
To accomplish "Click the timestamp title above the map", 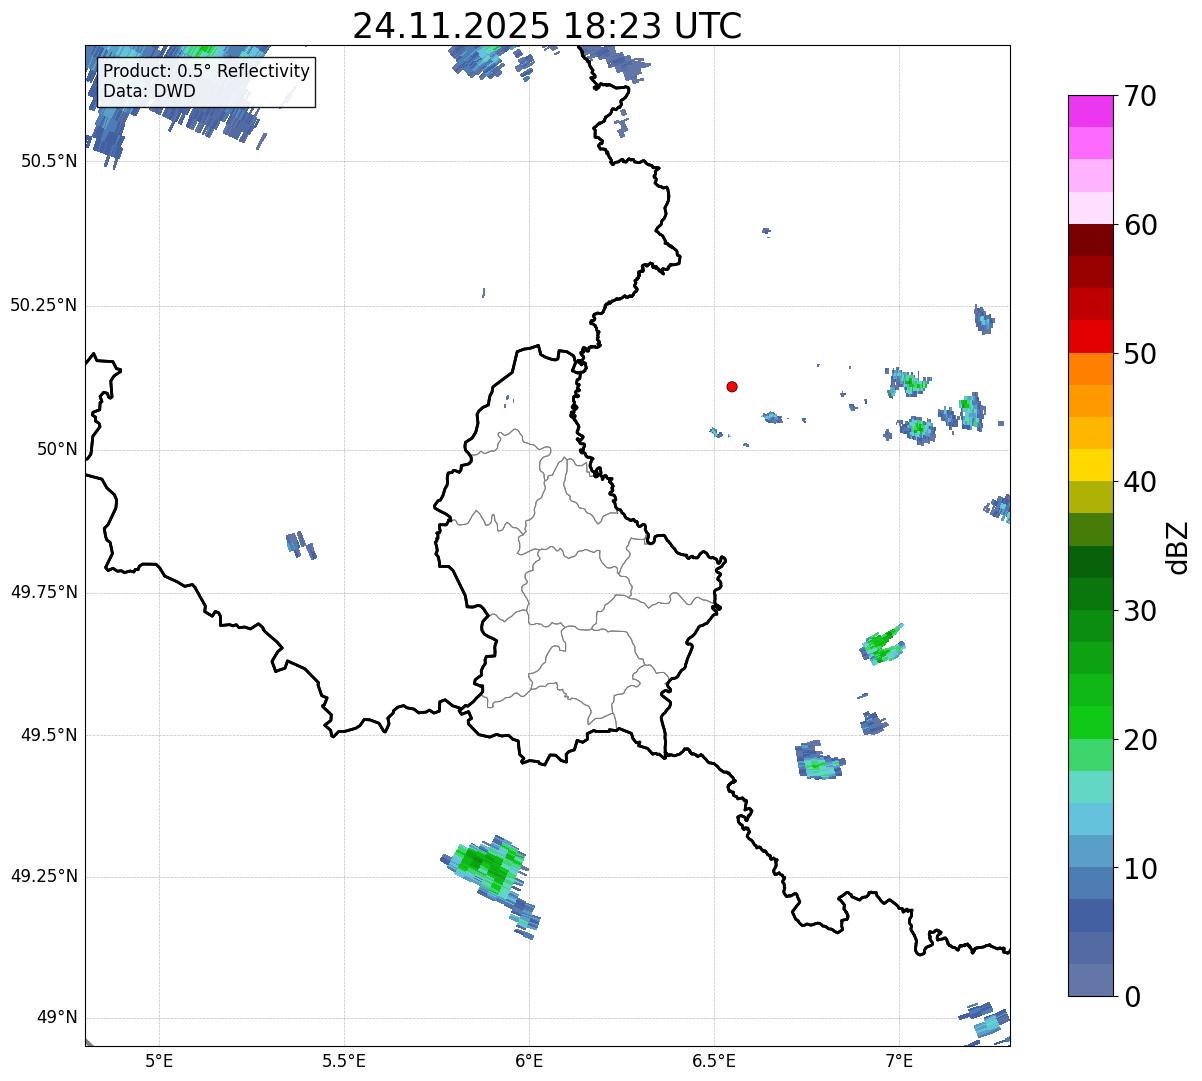I will (547, 26).
